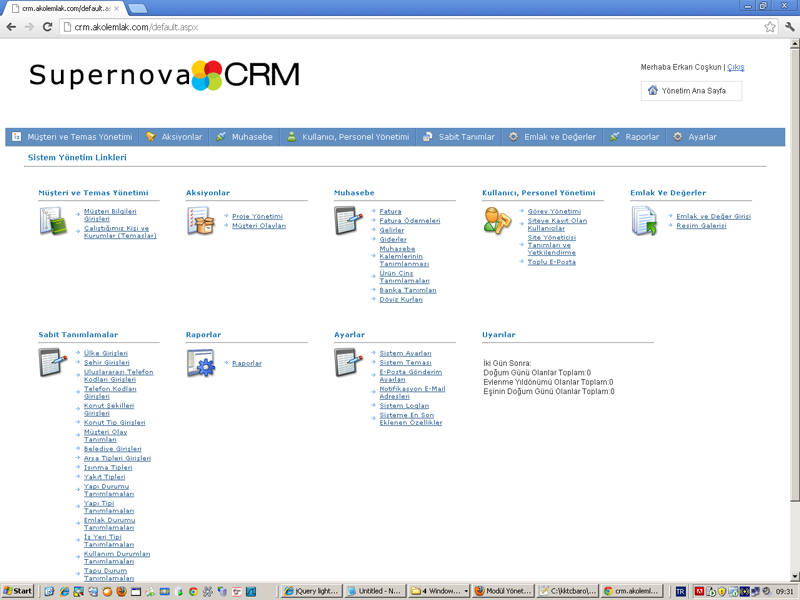800x600 pixels.
Task: Open Notifikasyon E-Mail Adresleri link
Action: [412, 392]
